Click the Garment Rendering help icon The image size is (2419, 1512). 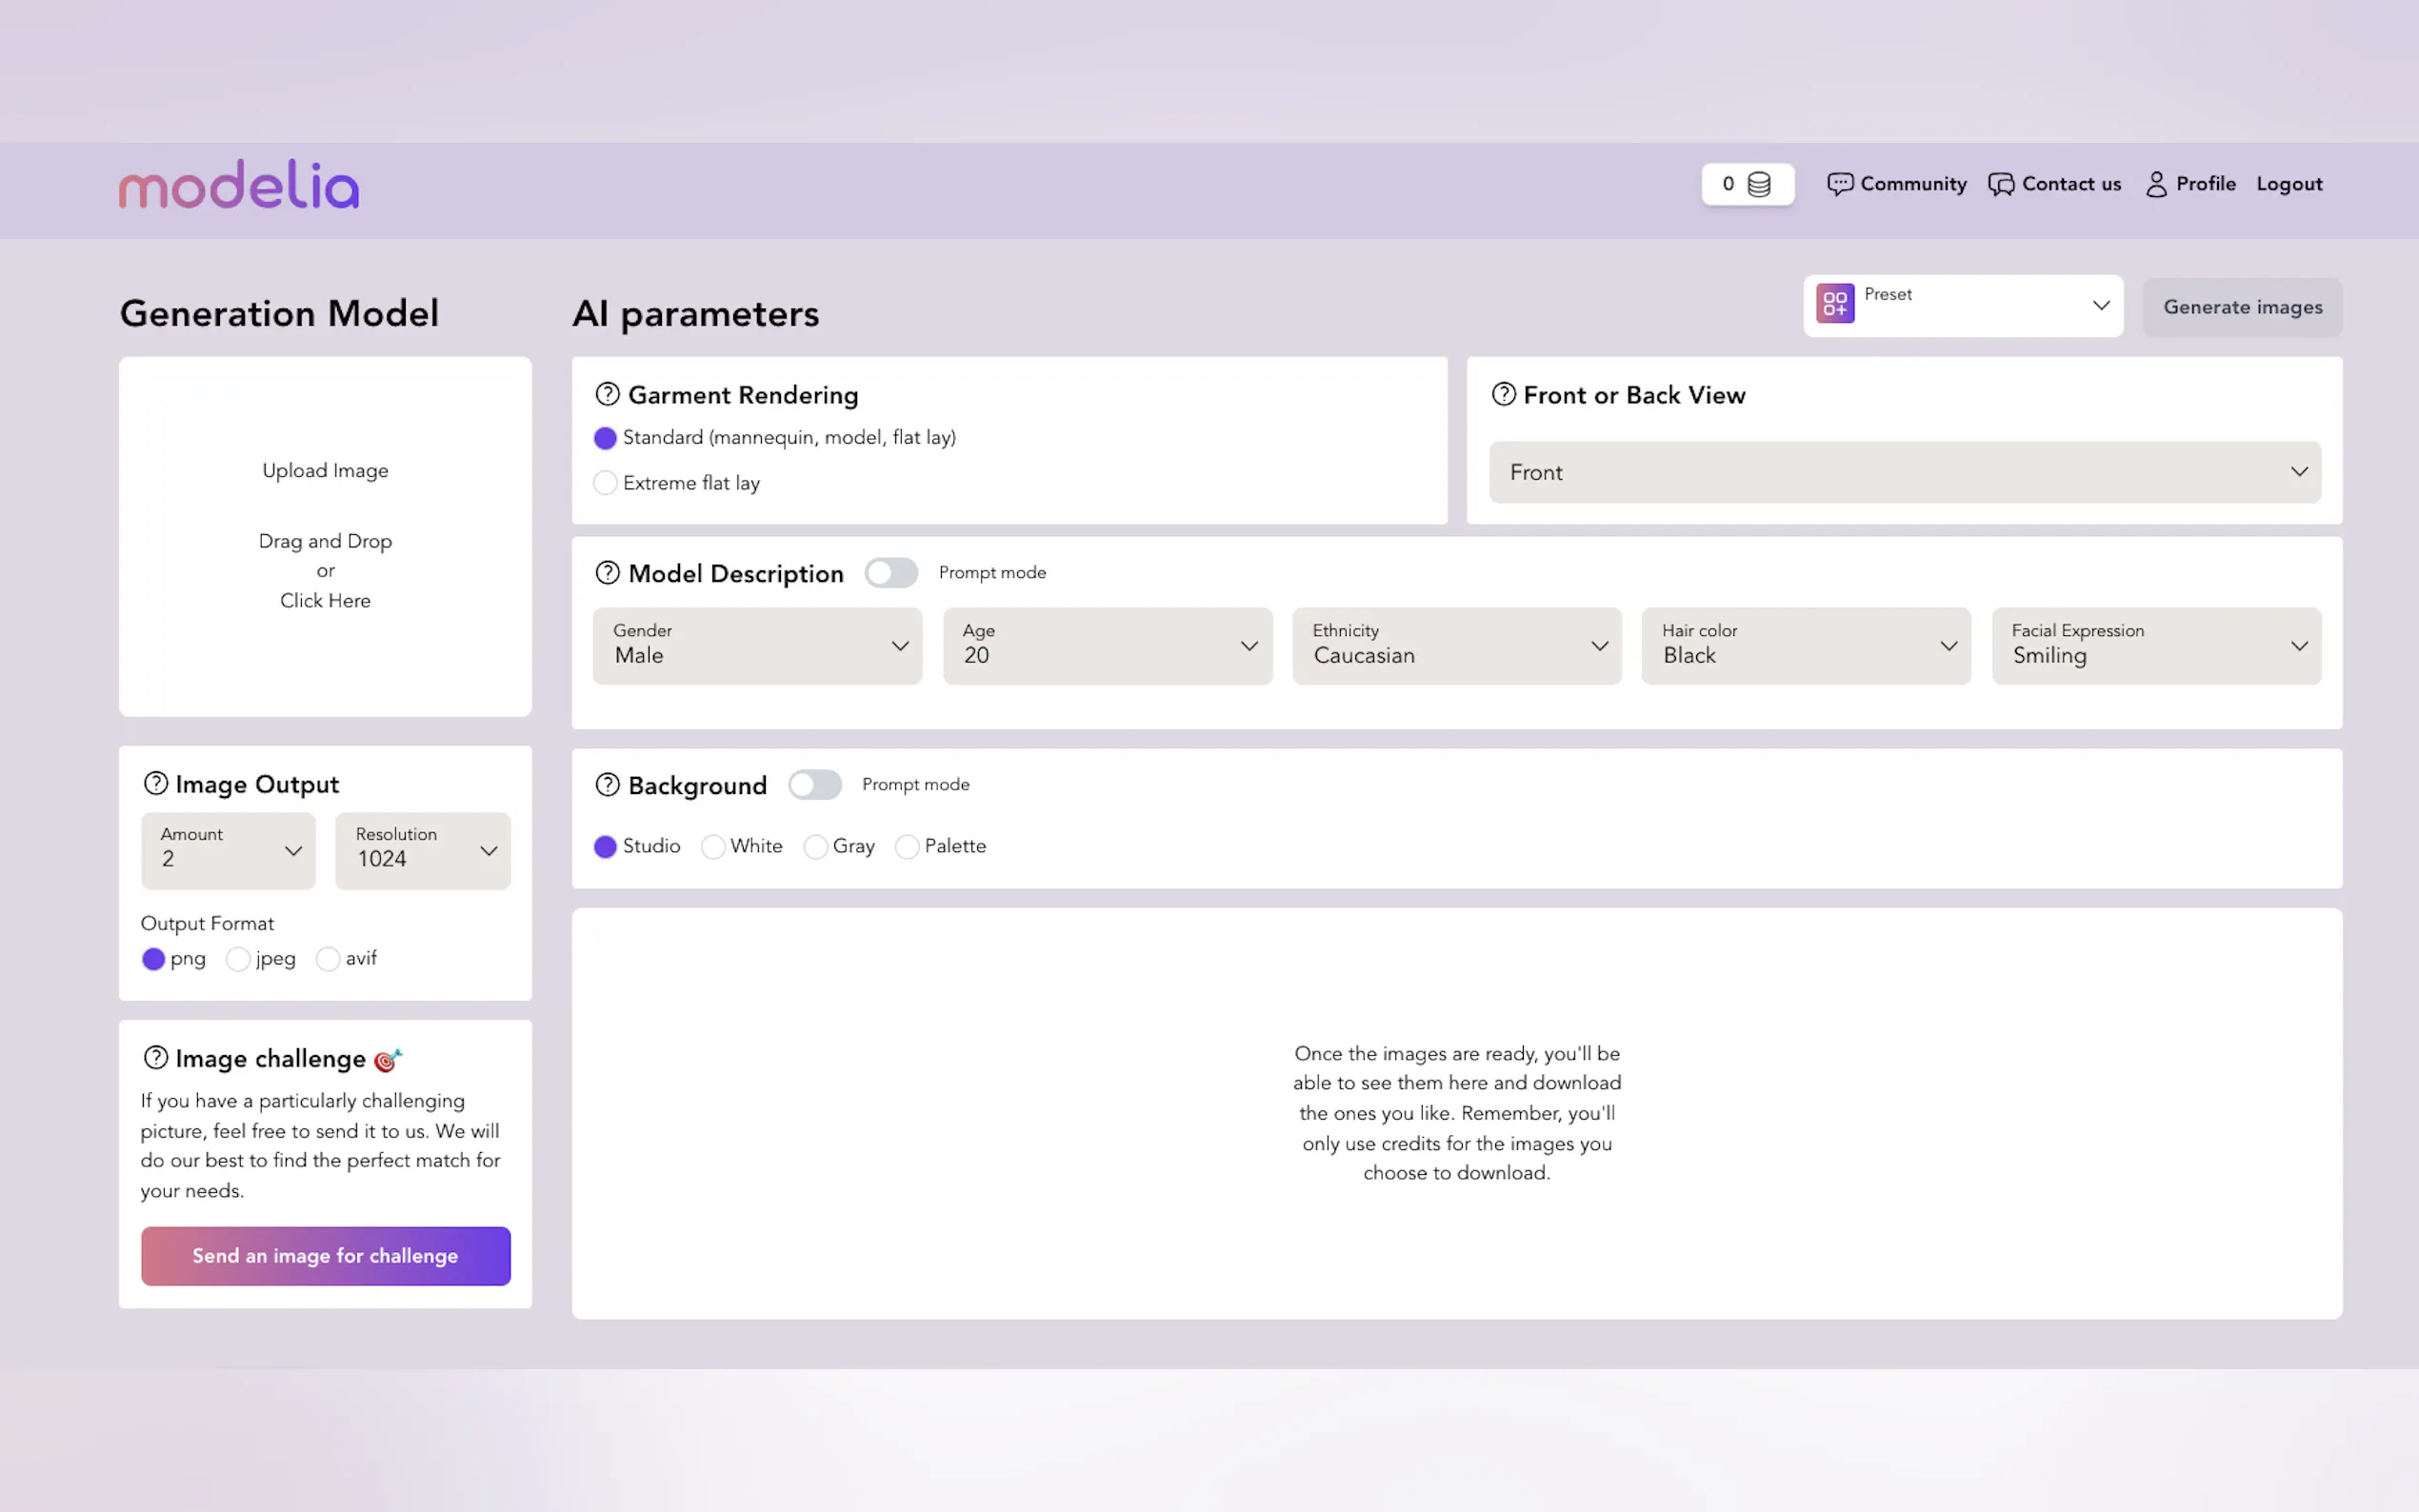pos(607,395)
